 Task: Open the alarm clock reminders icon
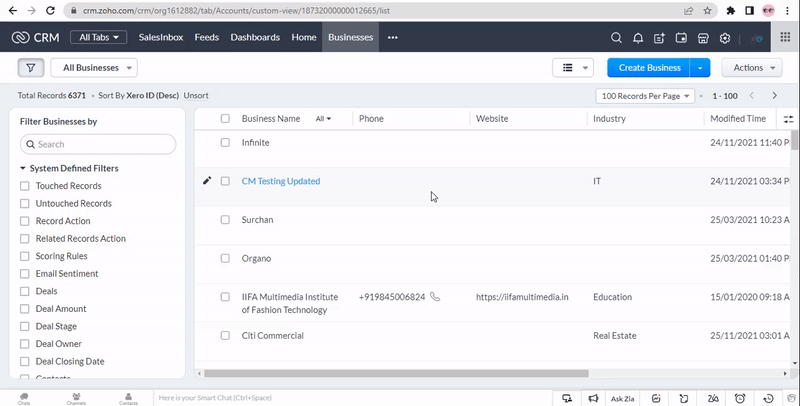point(740,398)
